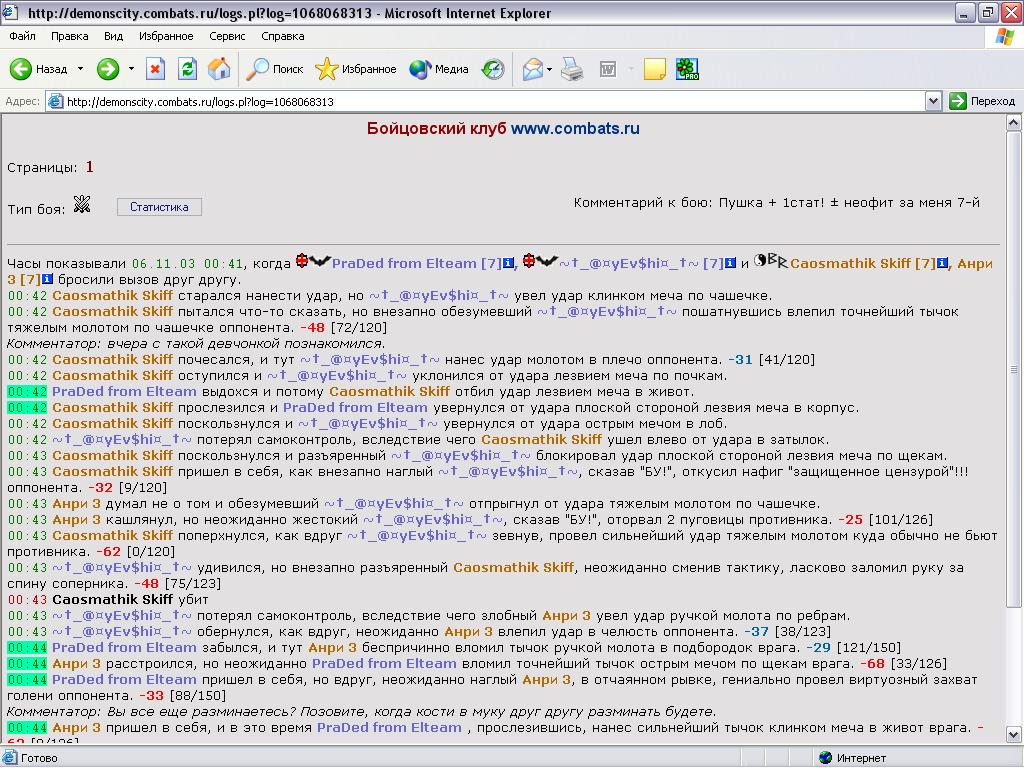Expand the address bar dropdown
The width and height of the screenshot is (1024, 768).
pyautogui.click(x=933, y=101)
